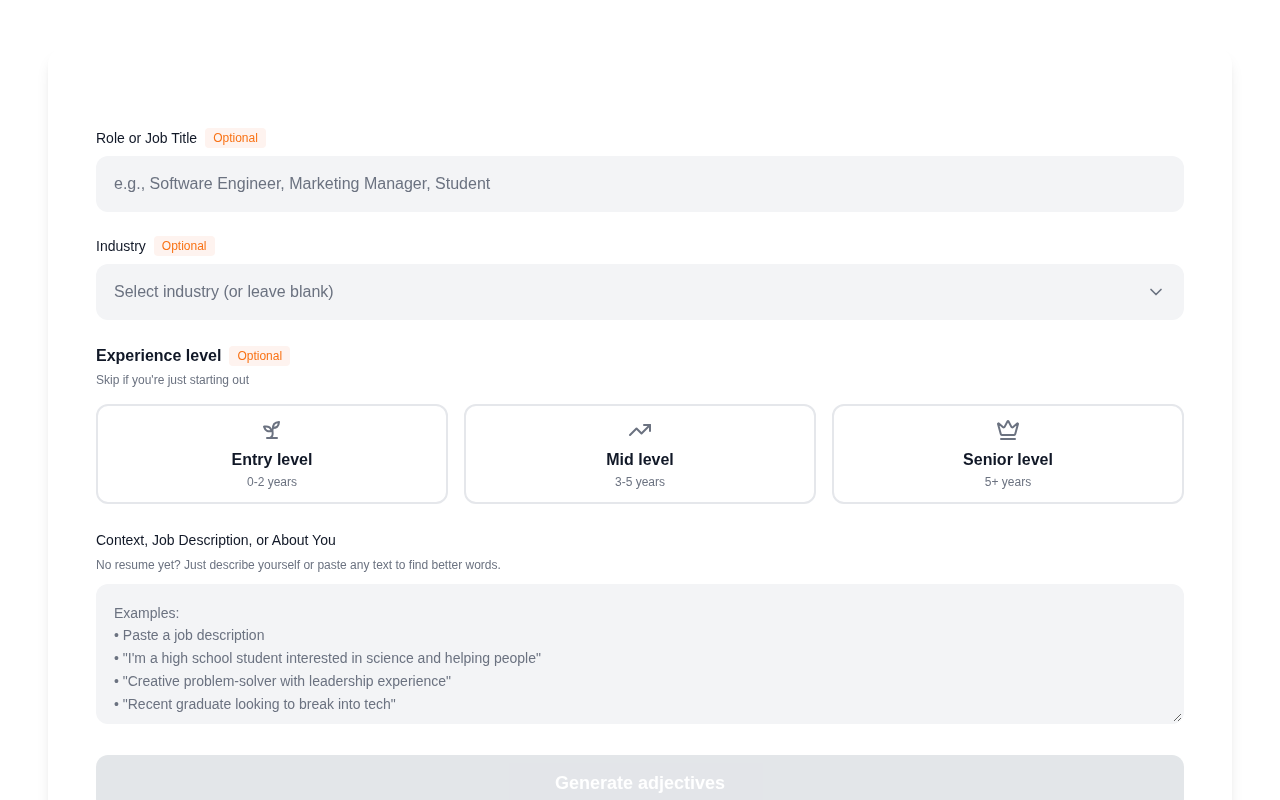
Task: Click the trending-up arrow icon on Mid level
Action: point(640,430)
